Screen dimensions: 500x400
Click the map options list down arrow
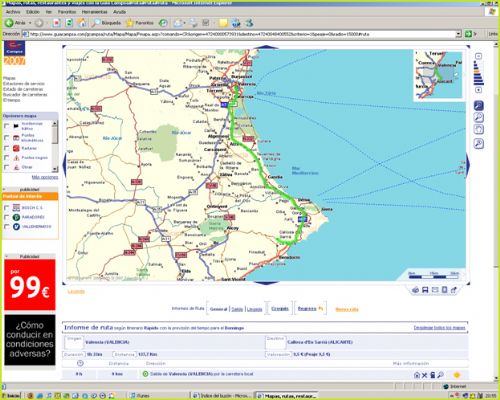pyautogui.click(x=55, y=169)
